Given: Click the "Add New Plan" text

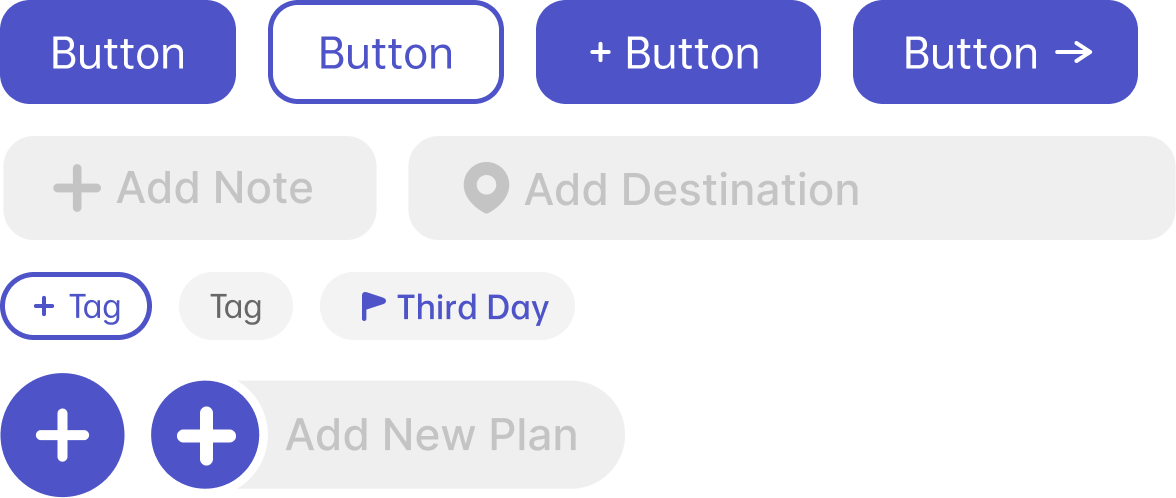Looking at the screenshot, I should point(431,435).
